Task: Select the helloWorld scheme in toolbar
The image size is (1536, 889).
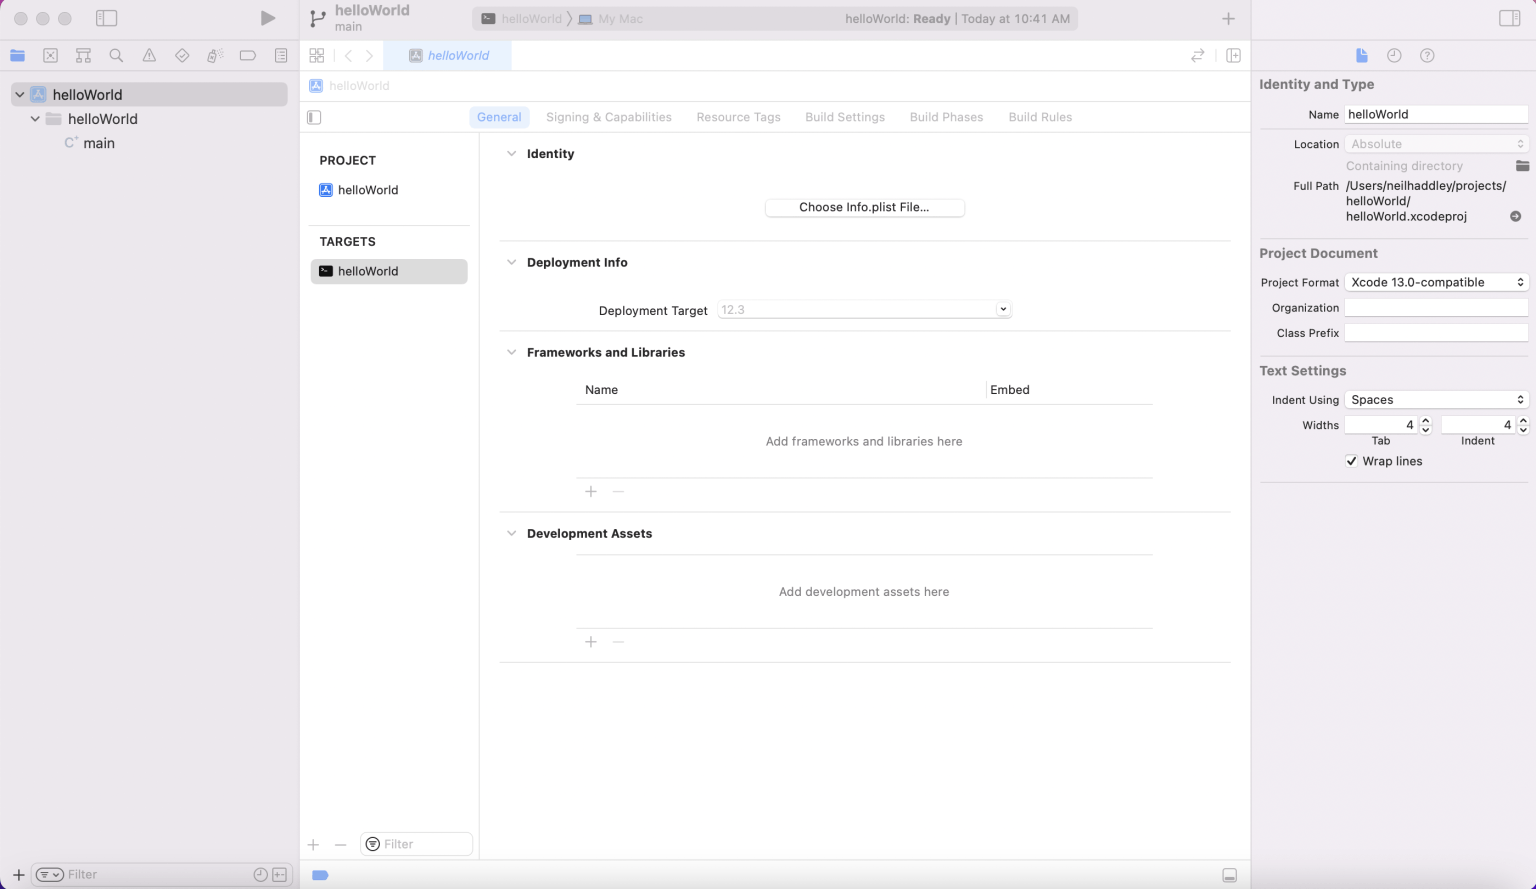Action: click(522, 19)
